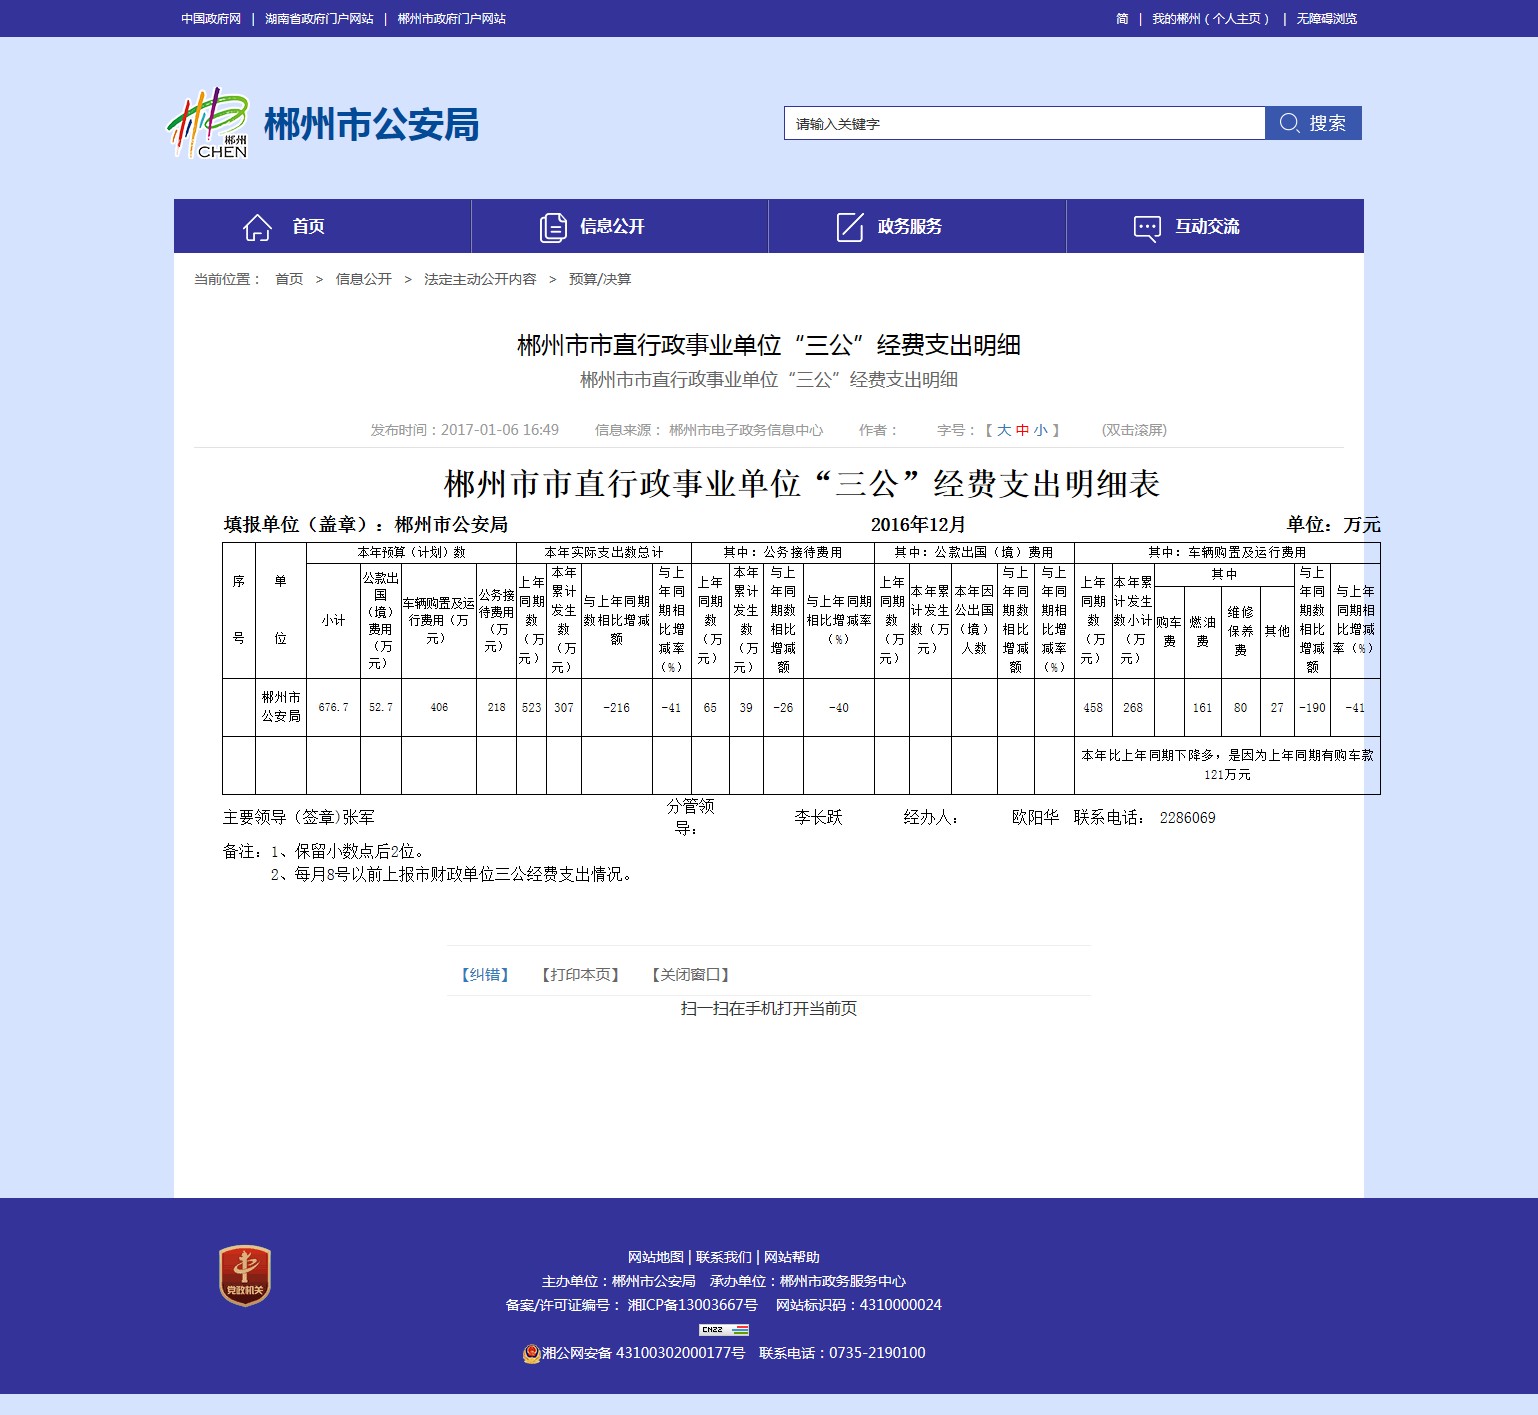The height and width of the screenshot is (1415, 1538).
Task: Switch language via the 简 link
Action: [x=1122, y=18]
